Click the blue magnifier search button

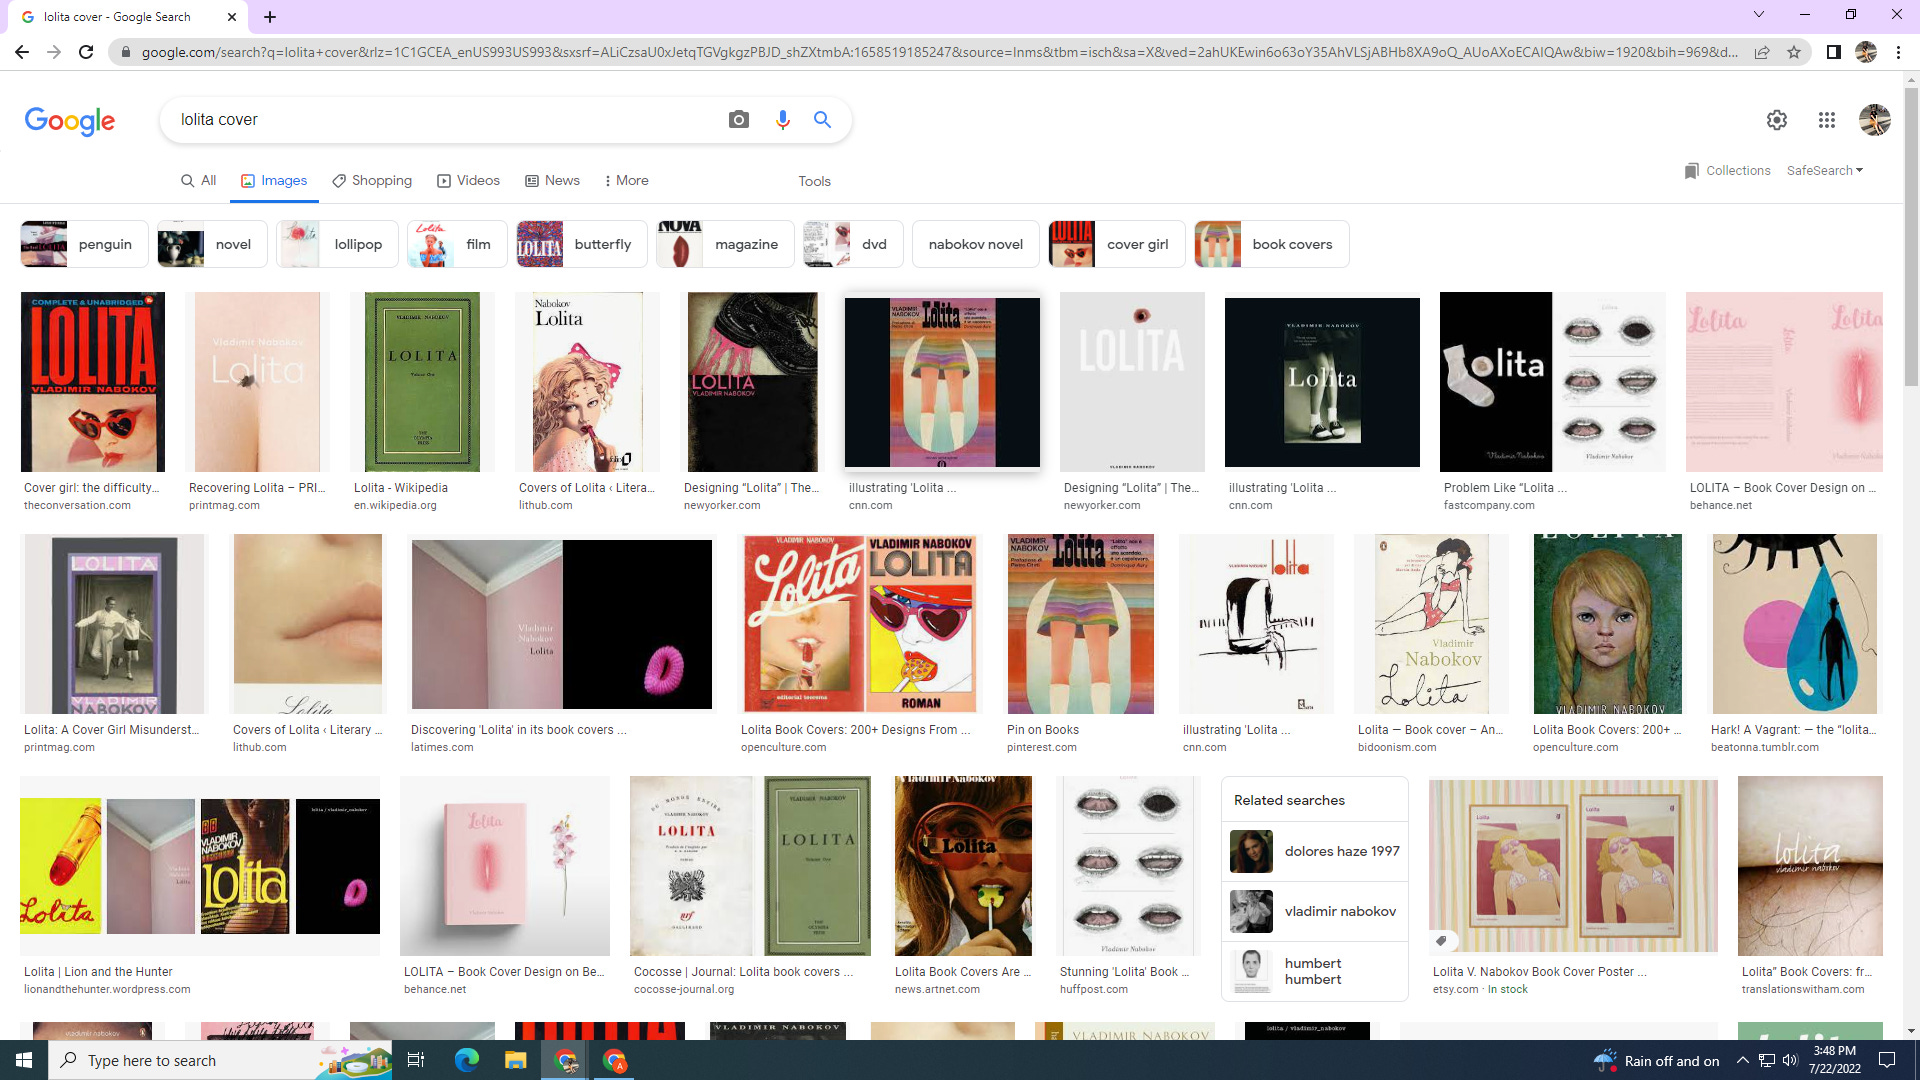[x=823, y=120]
